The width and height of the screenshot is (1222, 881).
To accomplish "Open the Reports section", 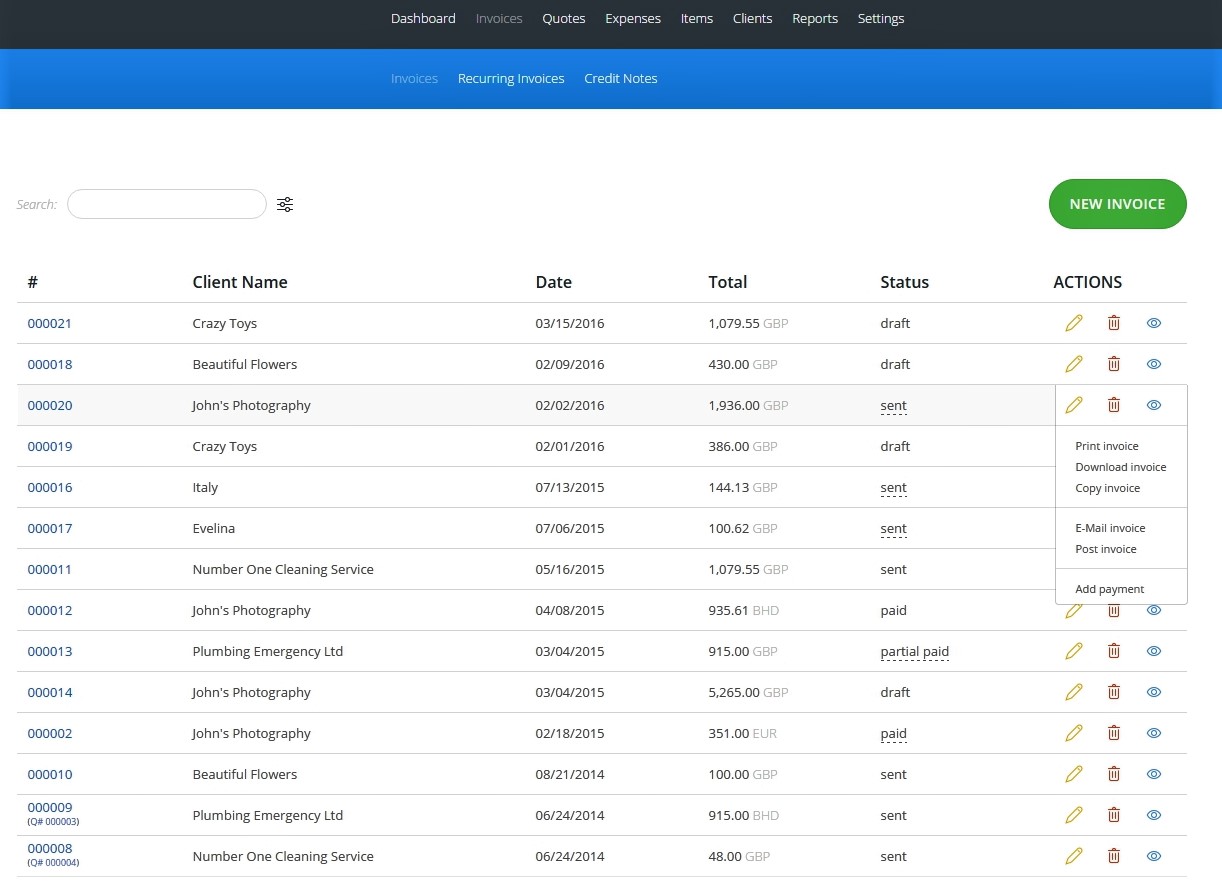I will tap(815, 18).
